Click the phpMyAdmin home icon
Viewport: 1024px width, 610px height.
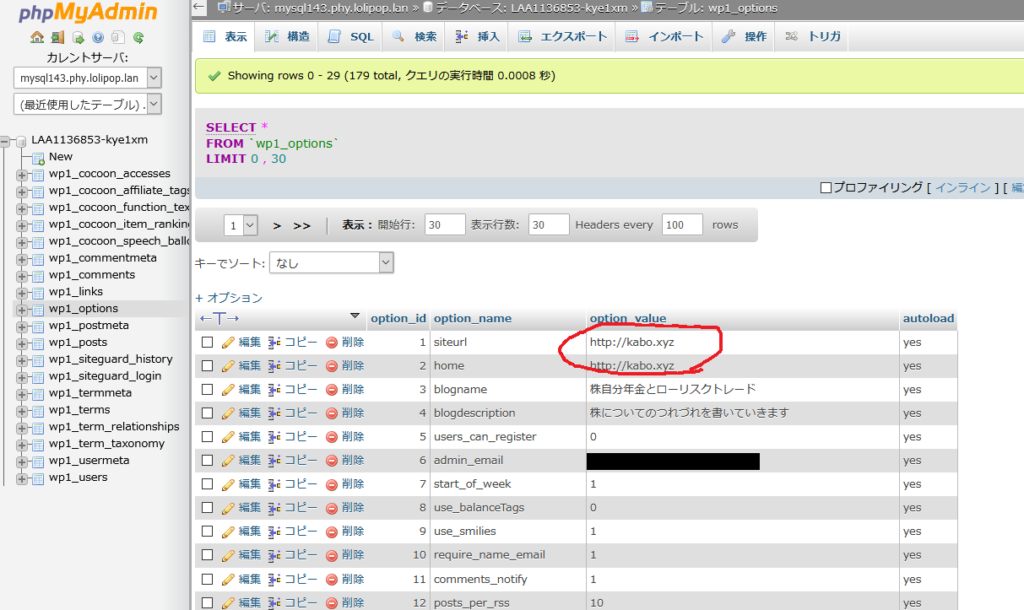(x=37, y=38)
